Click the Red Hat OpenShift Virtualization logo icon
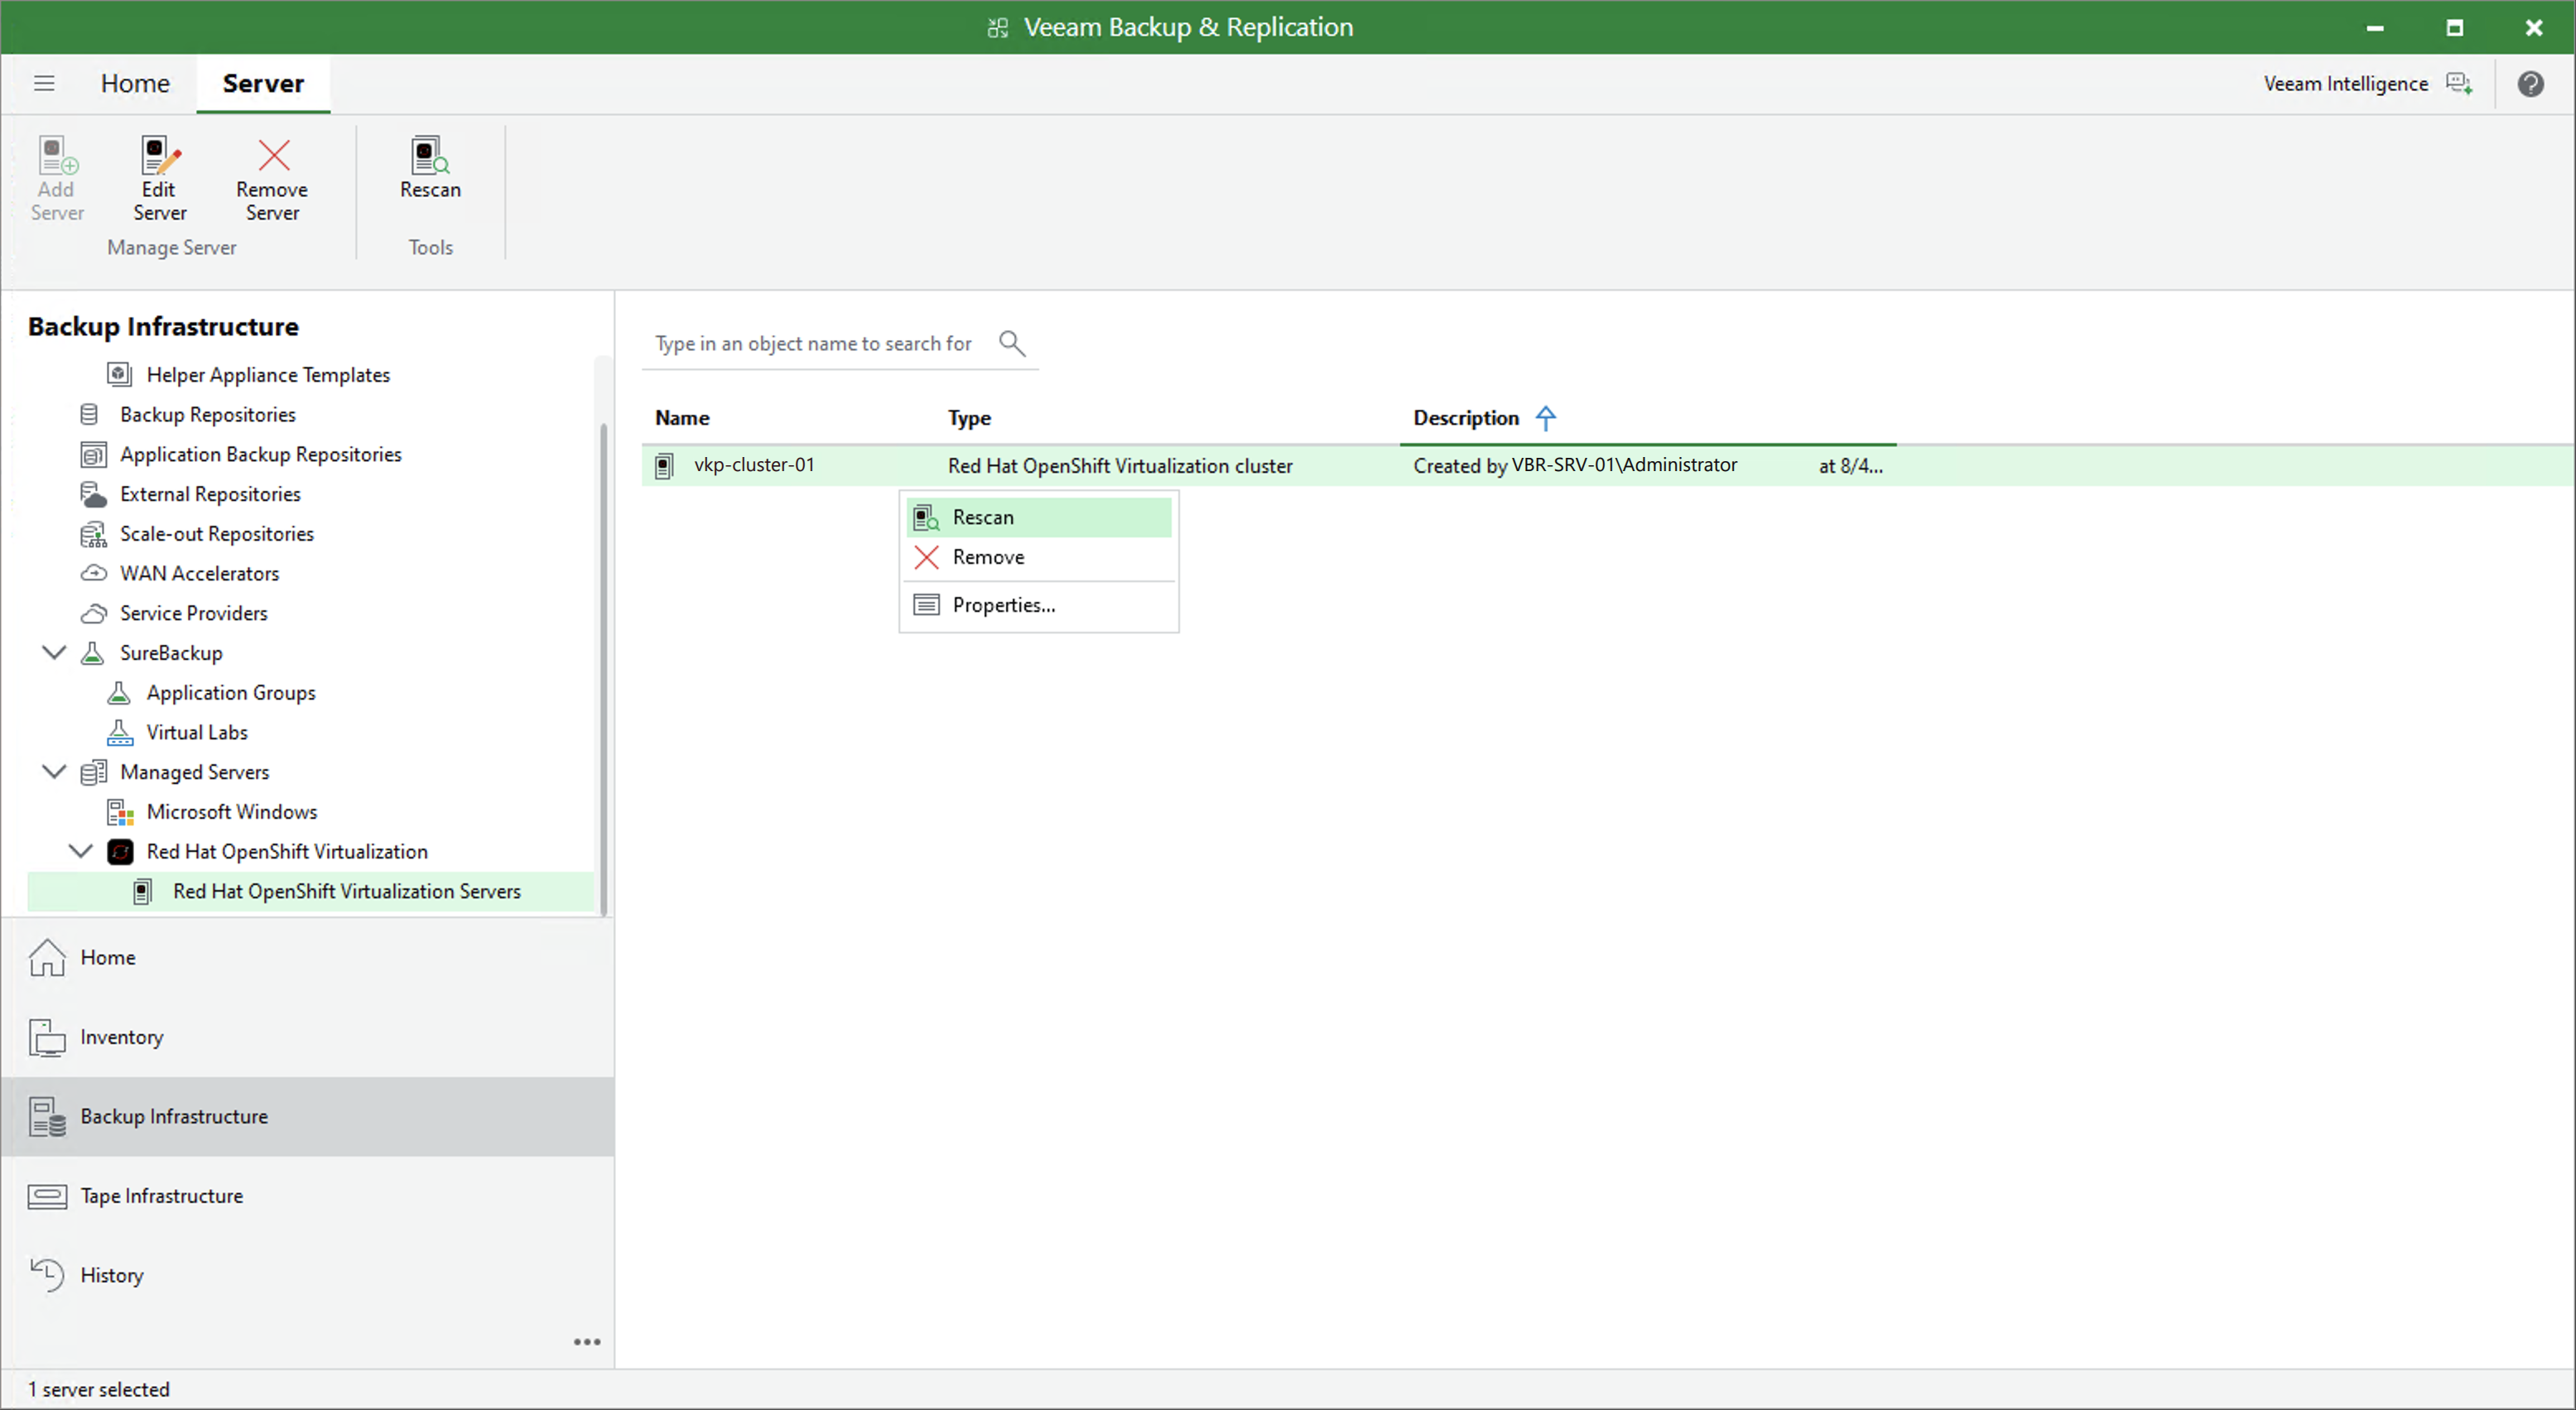The image size is (2576, 1410). 120,852
